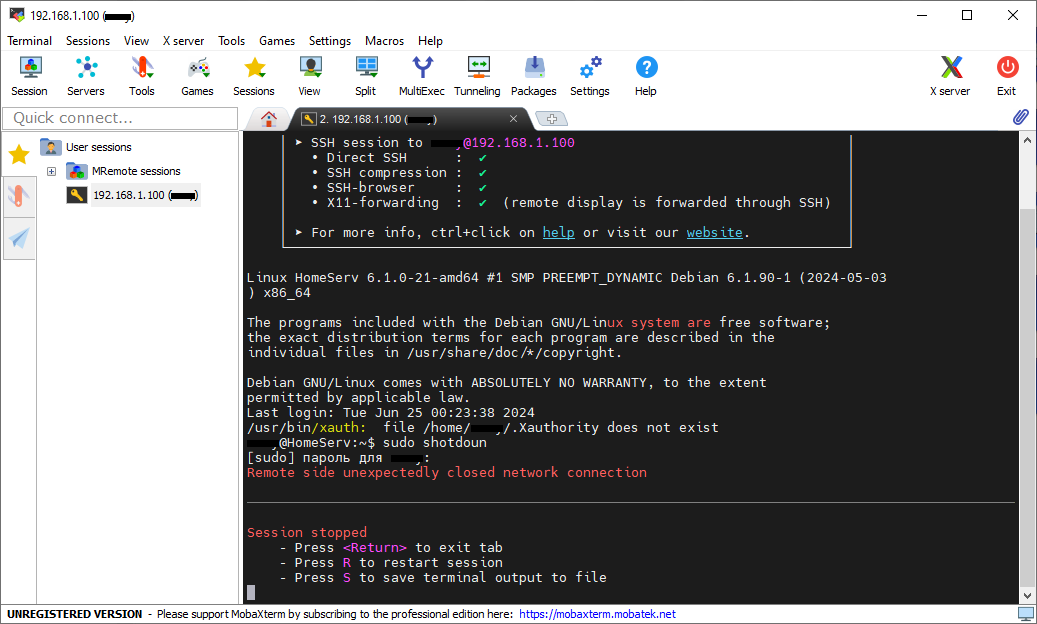
Task: Open the Help question mark icon
Action: tap(646, 76)
